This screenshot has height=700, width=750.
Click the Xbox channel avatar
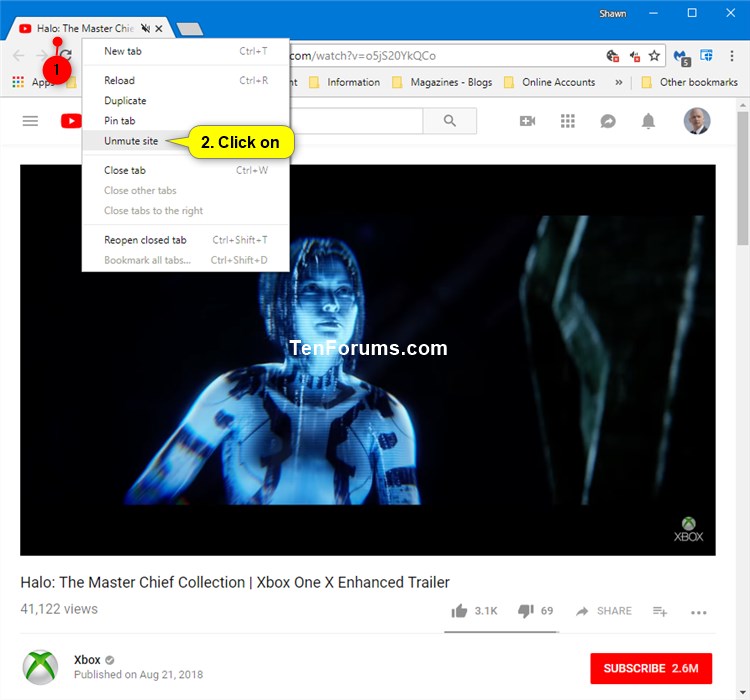[41, 667]
